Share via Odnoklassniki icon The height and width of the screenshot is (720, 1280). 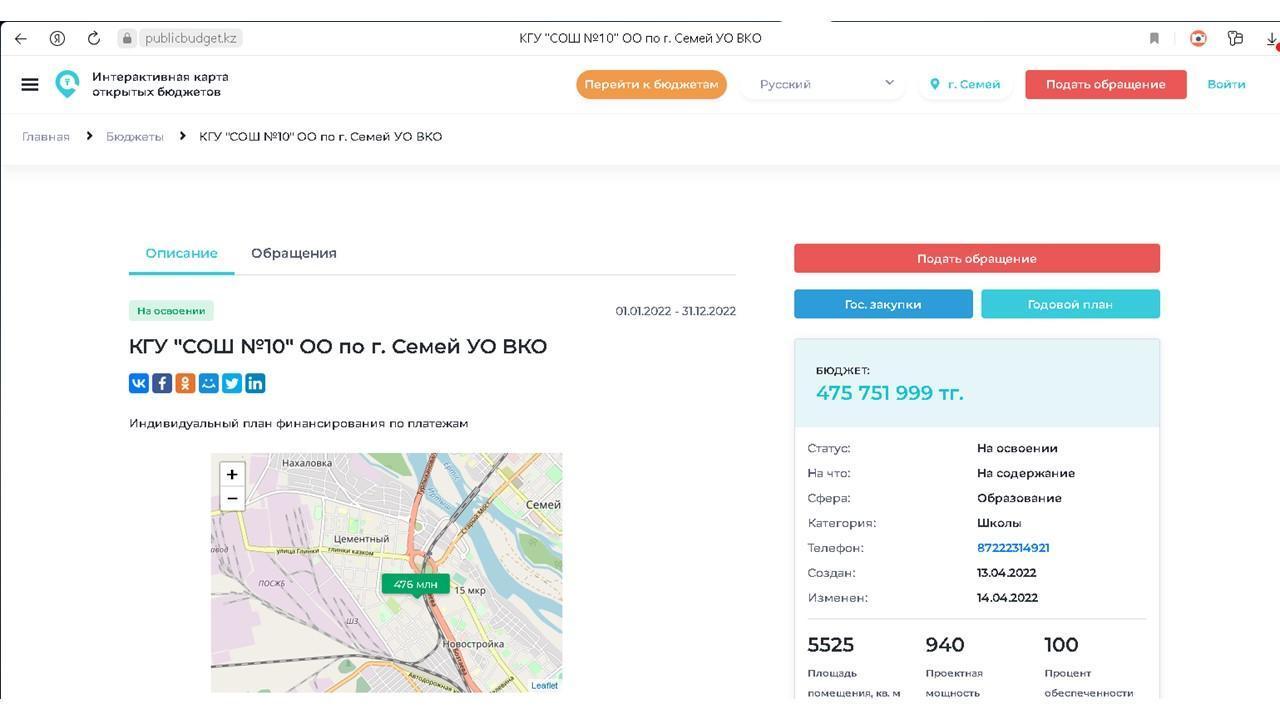tap(185, 383)
